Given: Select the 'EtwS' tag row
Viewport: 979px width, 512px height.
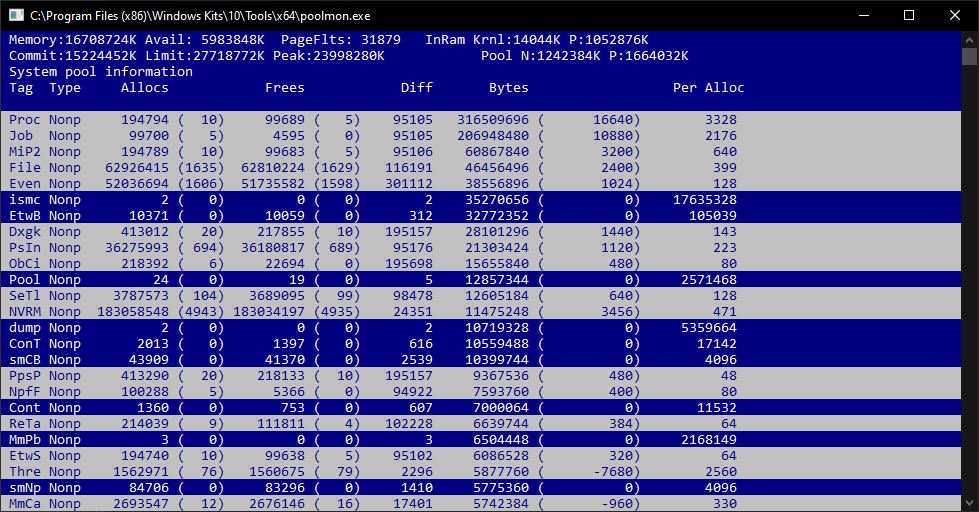Looking at the screenshot, I should tap(481, 456).
